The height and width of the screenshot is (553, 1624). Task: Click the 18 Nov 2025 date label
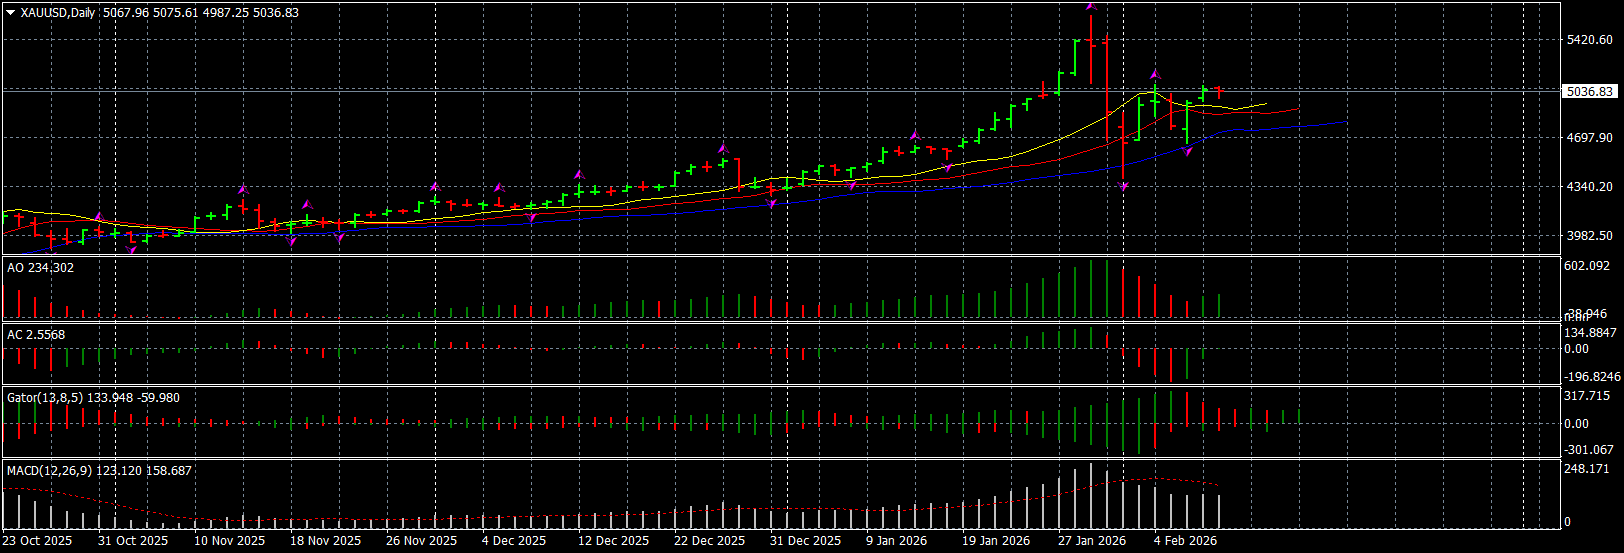coord(325,541)
